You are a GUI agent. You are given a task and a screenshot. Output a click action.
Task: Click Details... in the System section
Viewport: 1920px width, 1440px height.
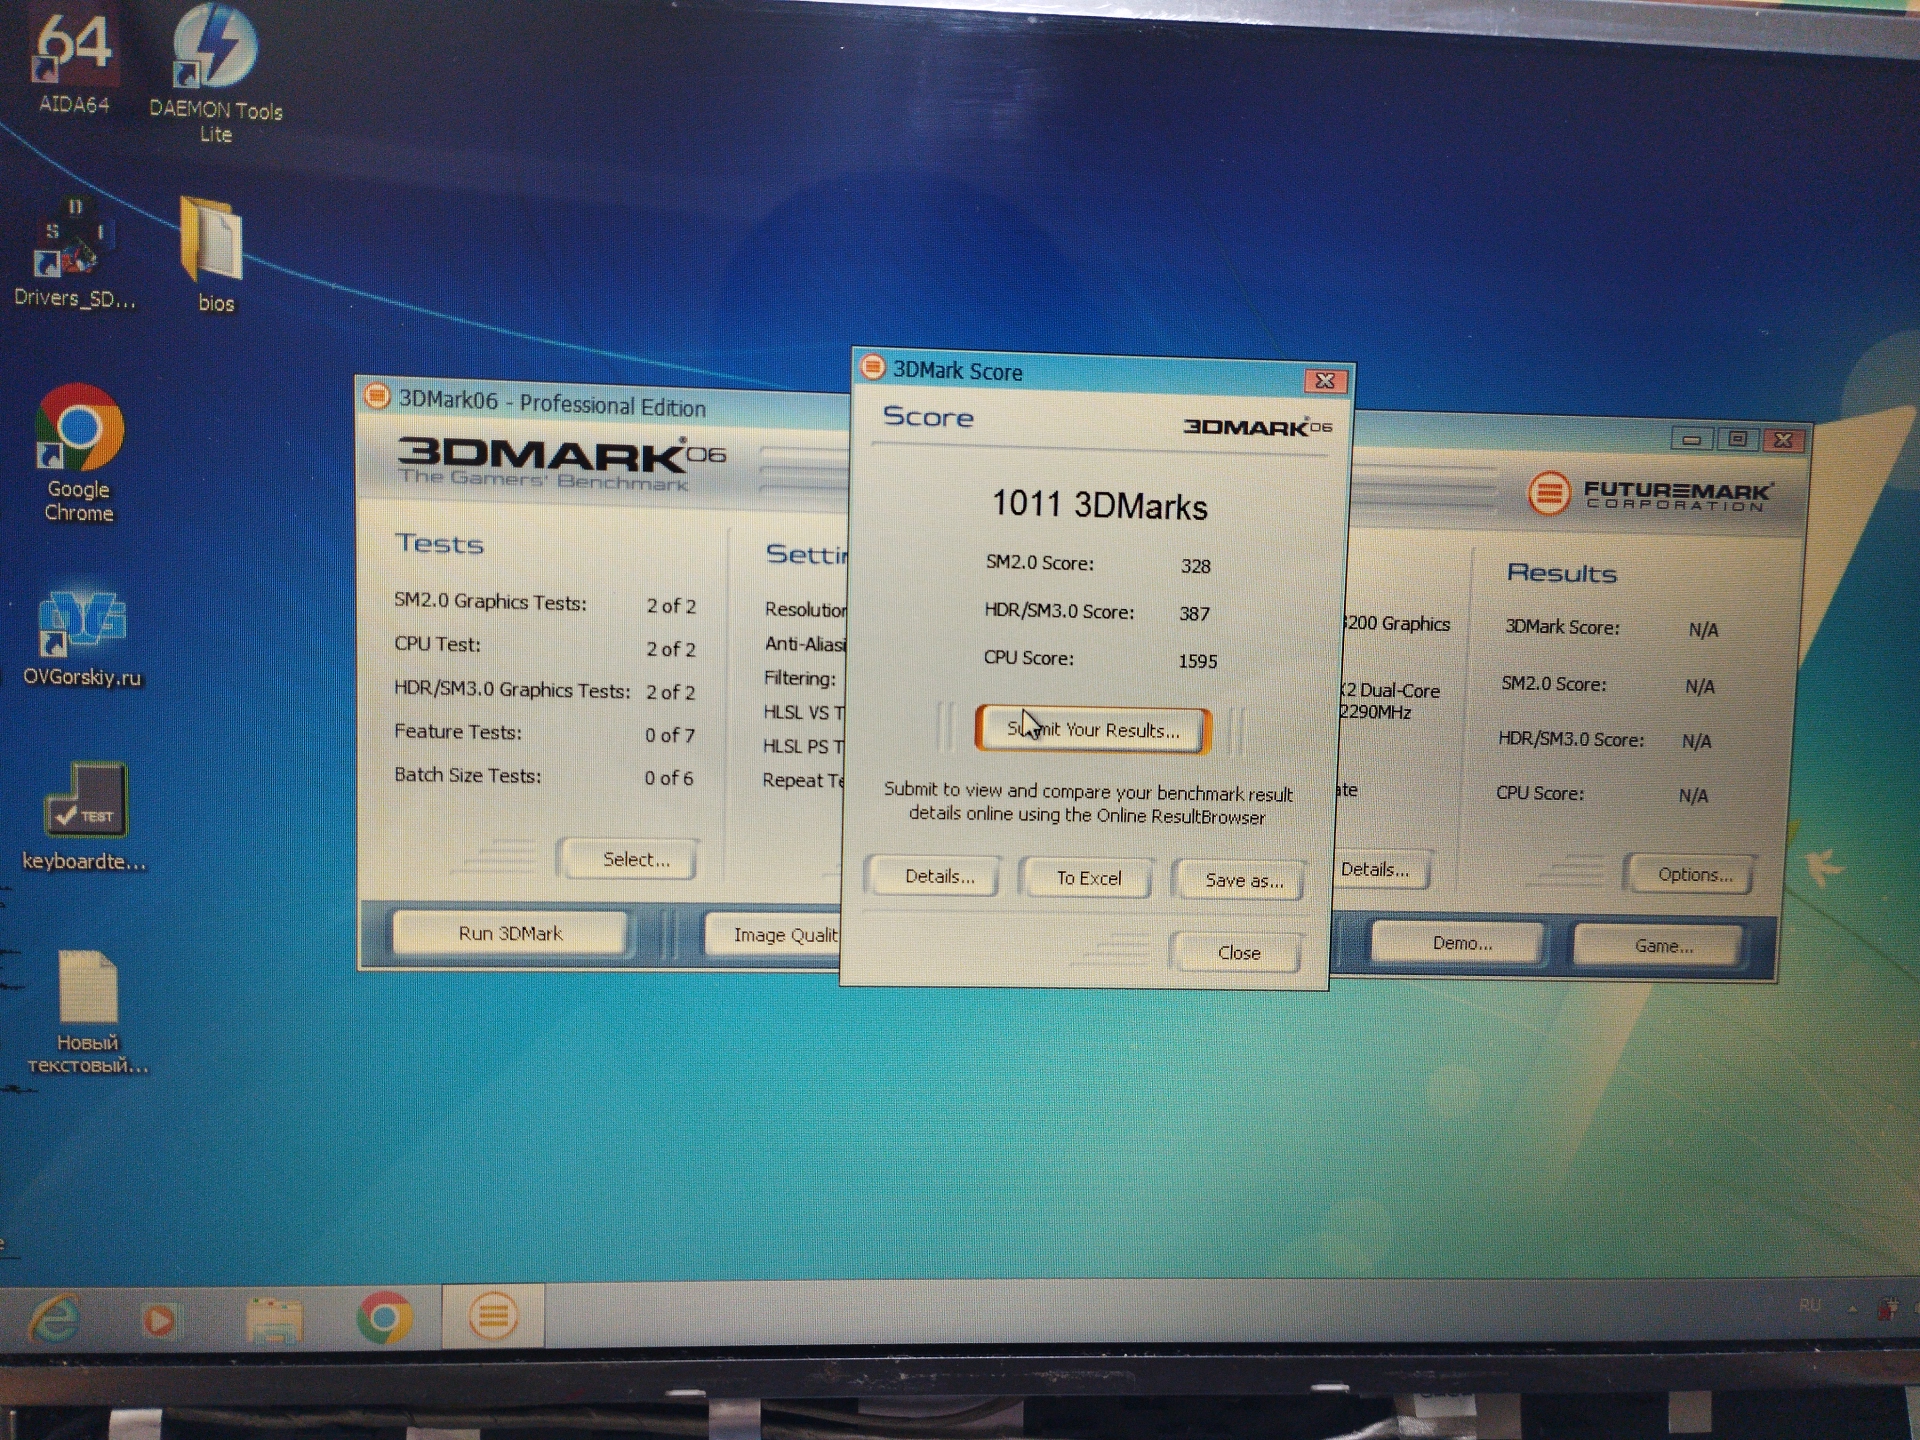click(x=1380, y=870)
